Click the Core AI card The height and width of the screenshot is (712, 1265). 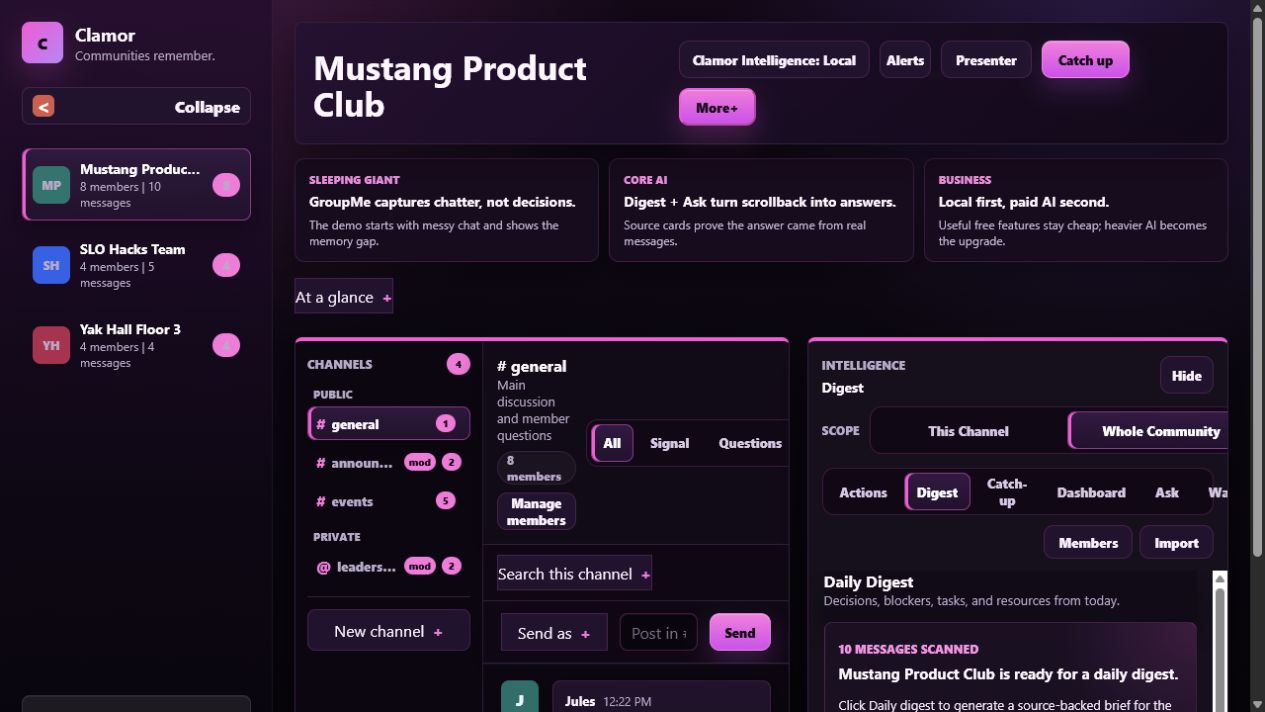point(761,210)
